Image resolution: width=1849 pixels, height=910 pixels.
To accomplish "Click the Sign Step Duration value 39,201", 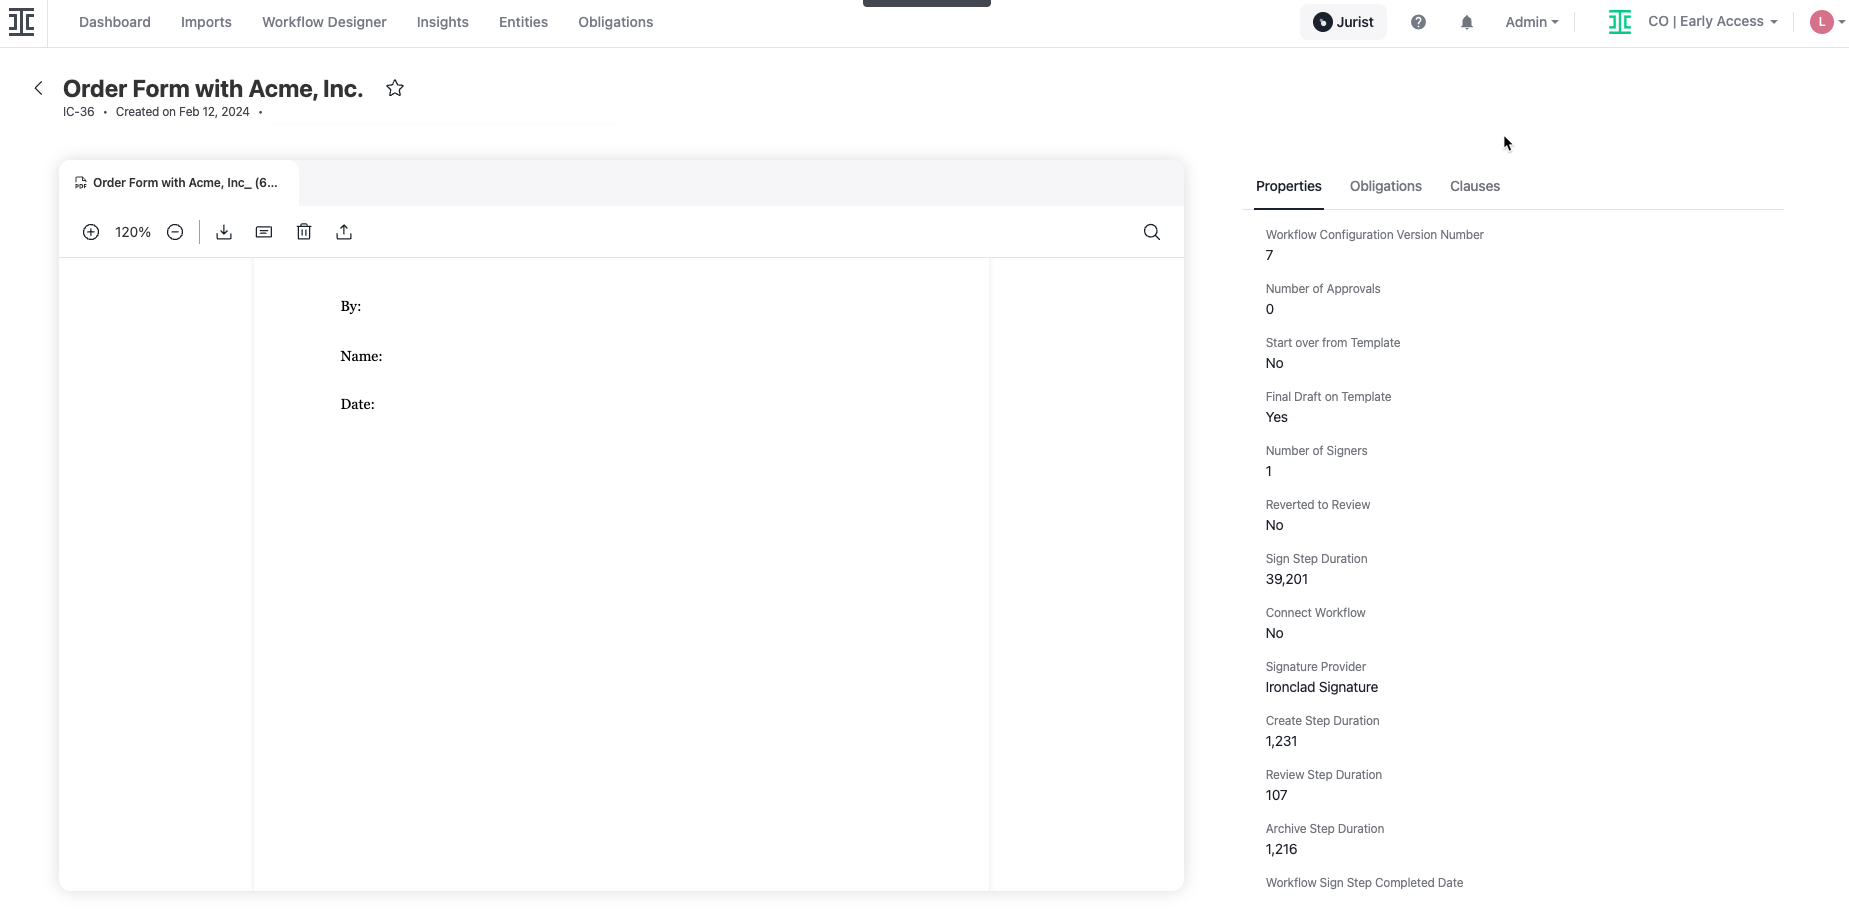I will tap(1287, 579).
